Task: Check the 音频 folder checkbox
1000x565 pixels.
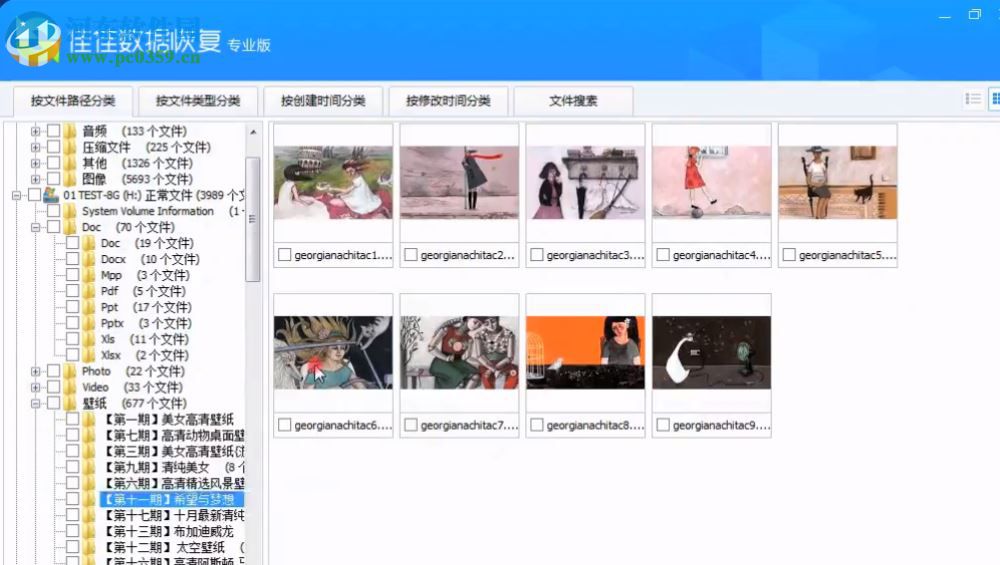Action: (54, 131)
